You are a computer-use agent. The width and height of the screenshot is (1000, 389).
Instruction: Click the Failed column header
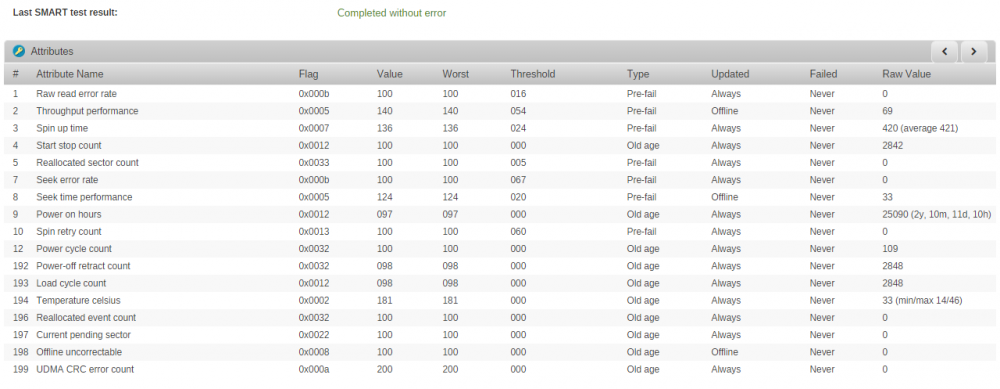coord(823,74)
